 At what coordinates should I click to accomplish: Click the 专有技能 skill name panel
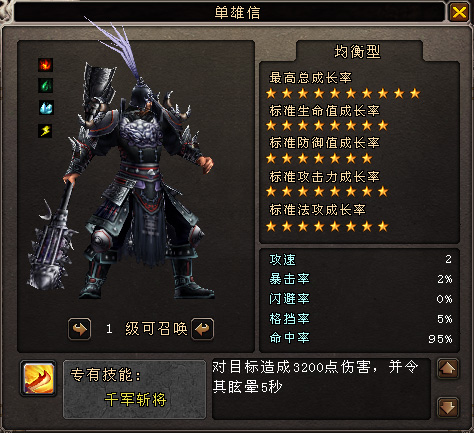[134, 389]
